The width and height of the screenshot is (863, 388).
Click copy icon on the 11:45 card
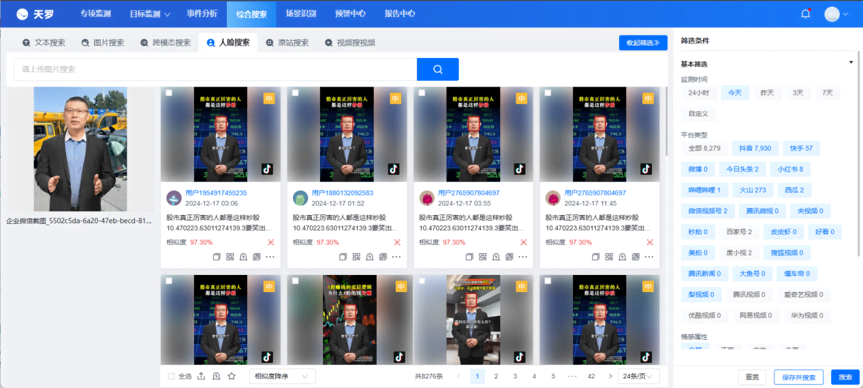tap(596, 257)
